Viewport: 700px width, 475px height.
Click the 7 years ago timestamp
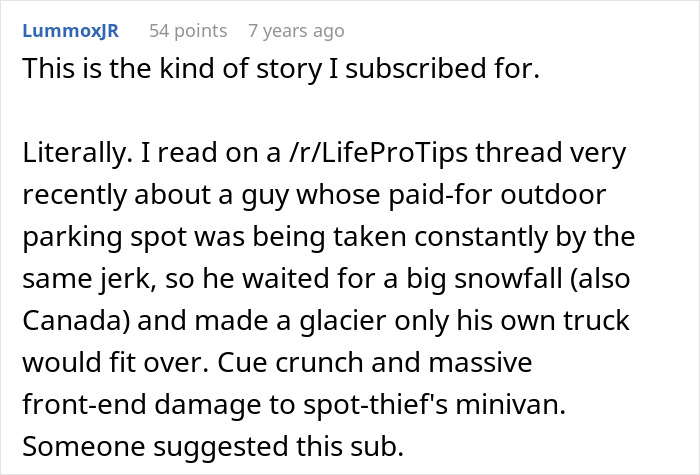point(296,31)
